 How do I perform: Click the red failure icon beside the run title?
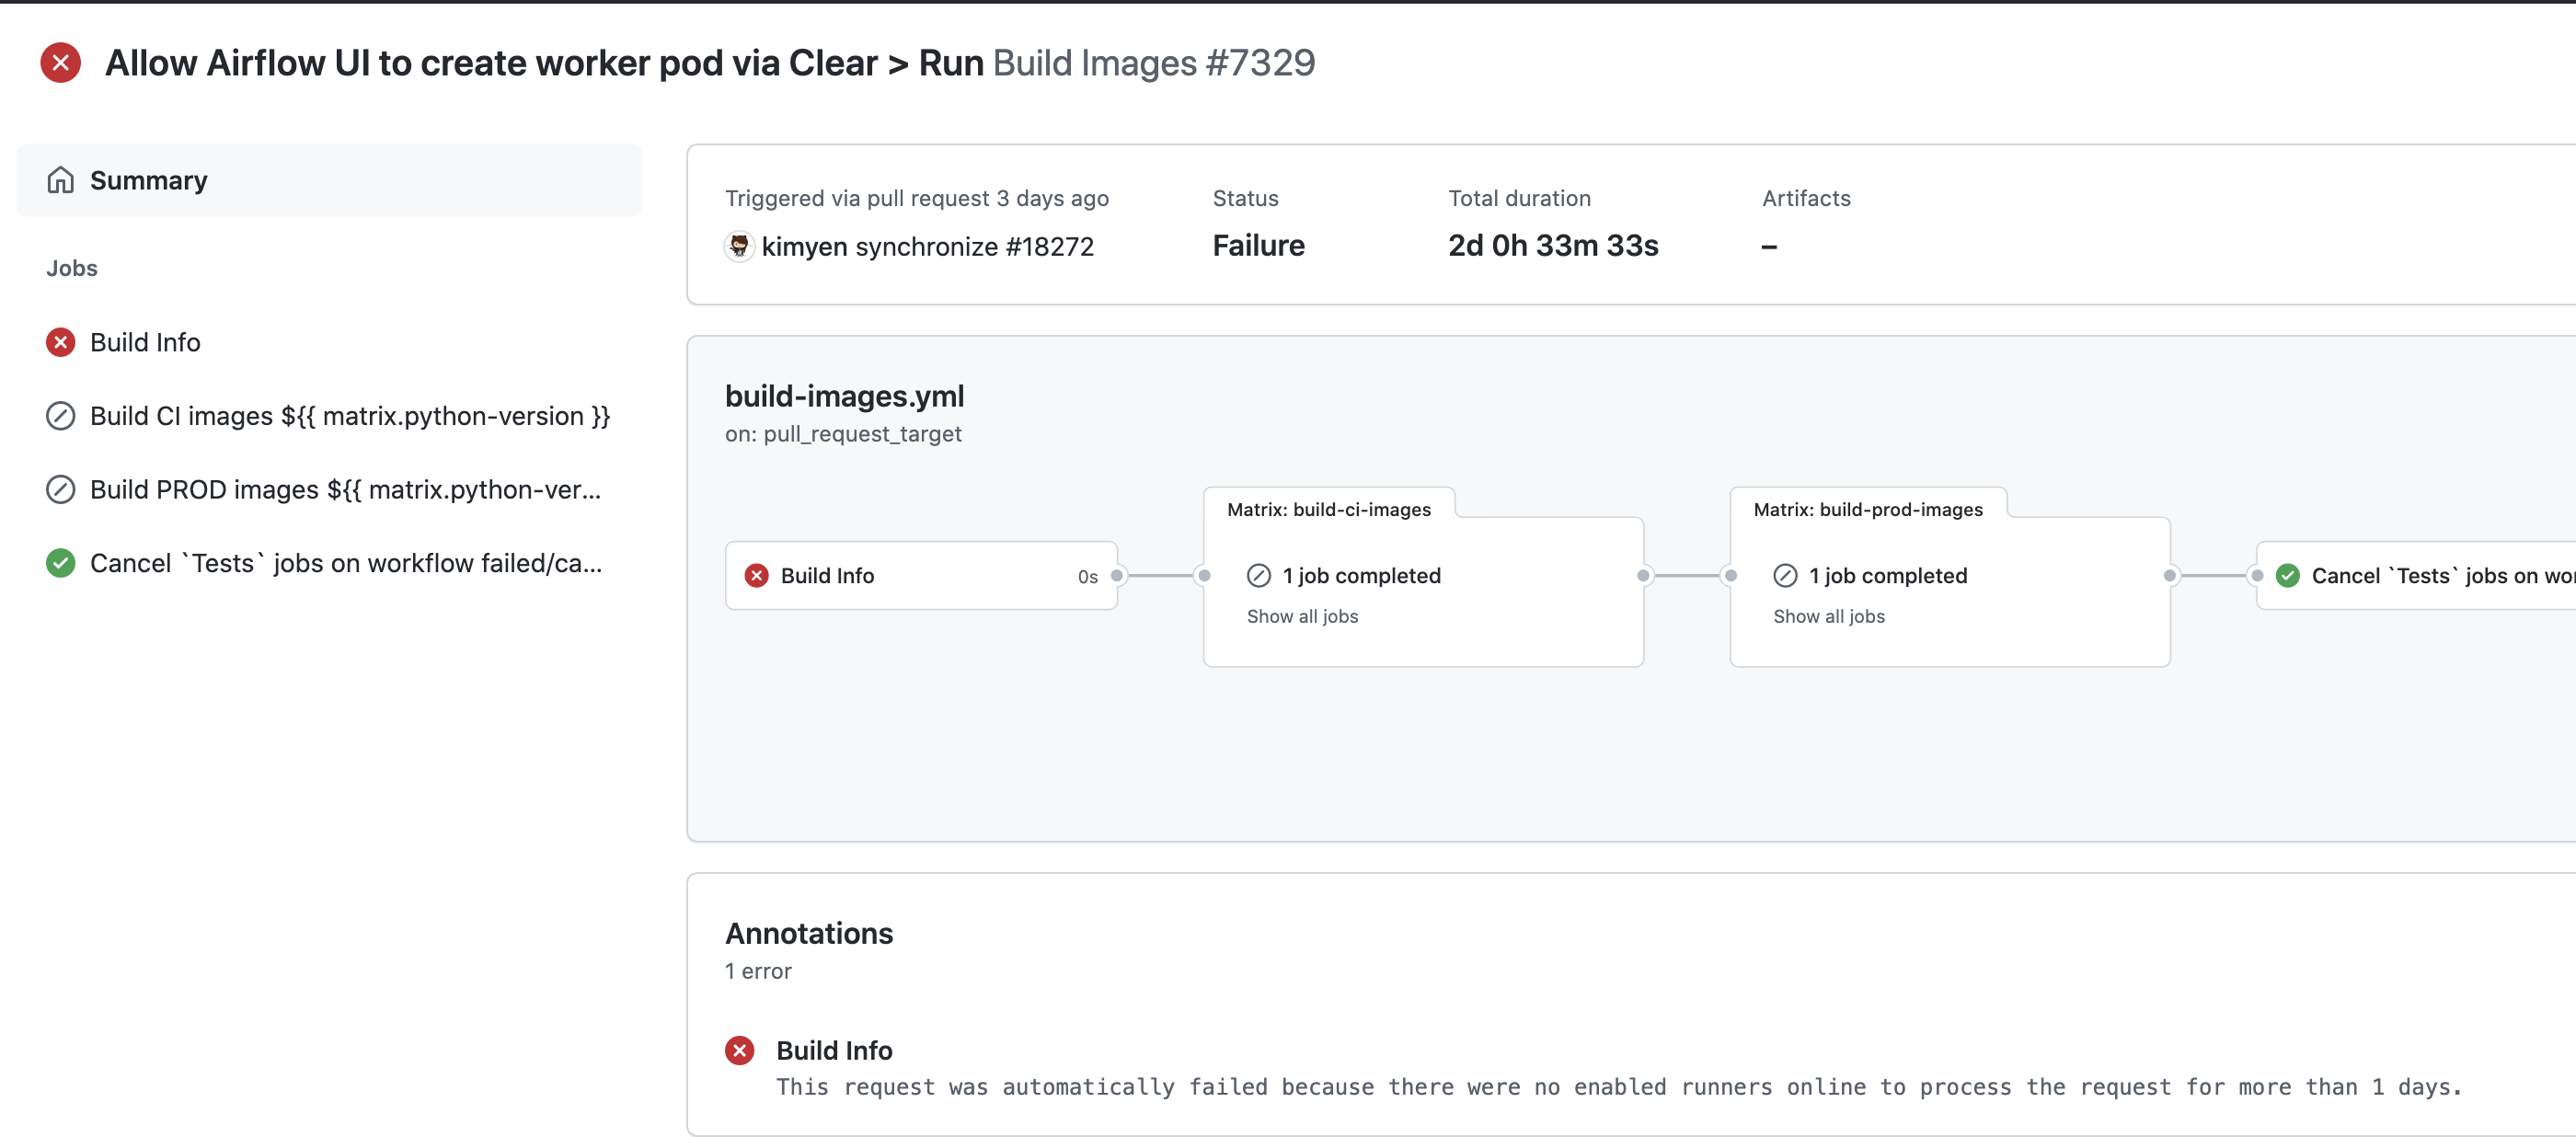pos(60,63)
